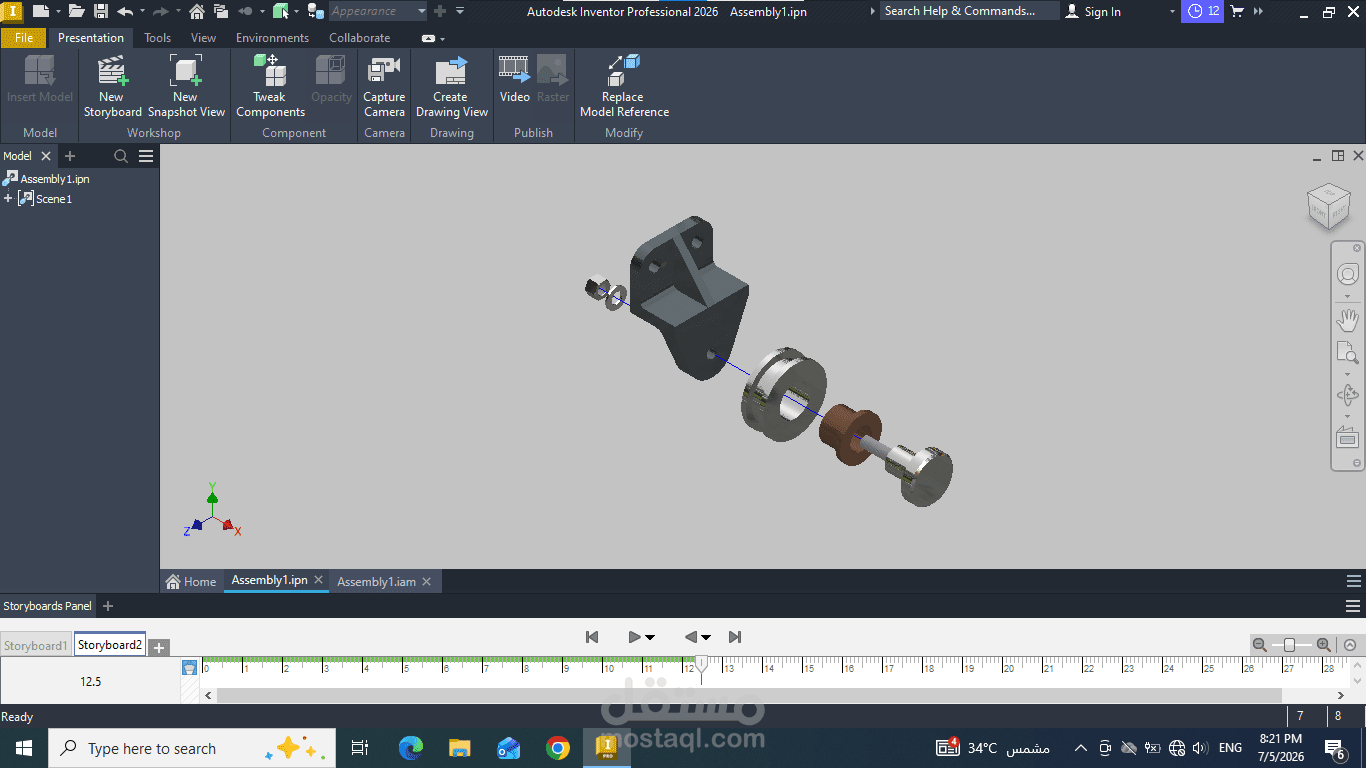Select the Pan hand tool
This screenshot has height=768, width=1366.
(x=1348, y=320)
